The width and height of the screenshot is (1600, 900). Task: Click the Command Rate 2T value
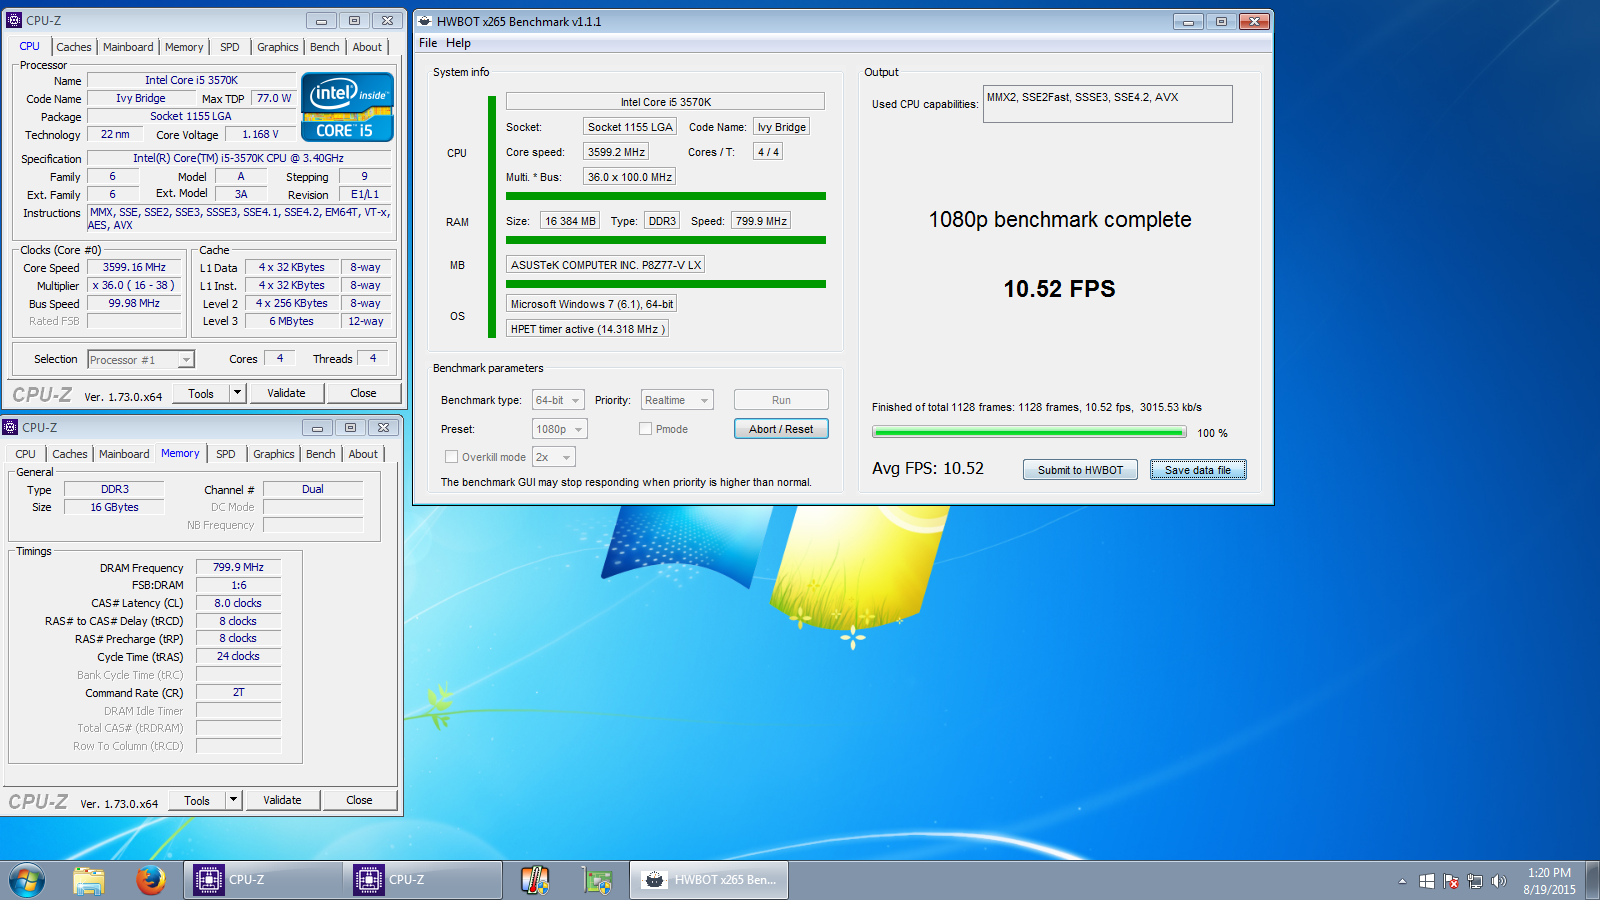click(x=238, y=692)
